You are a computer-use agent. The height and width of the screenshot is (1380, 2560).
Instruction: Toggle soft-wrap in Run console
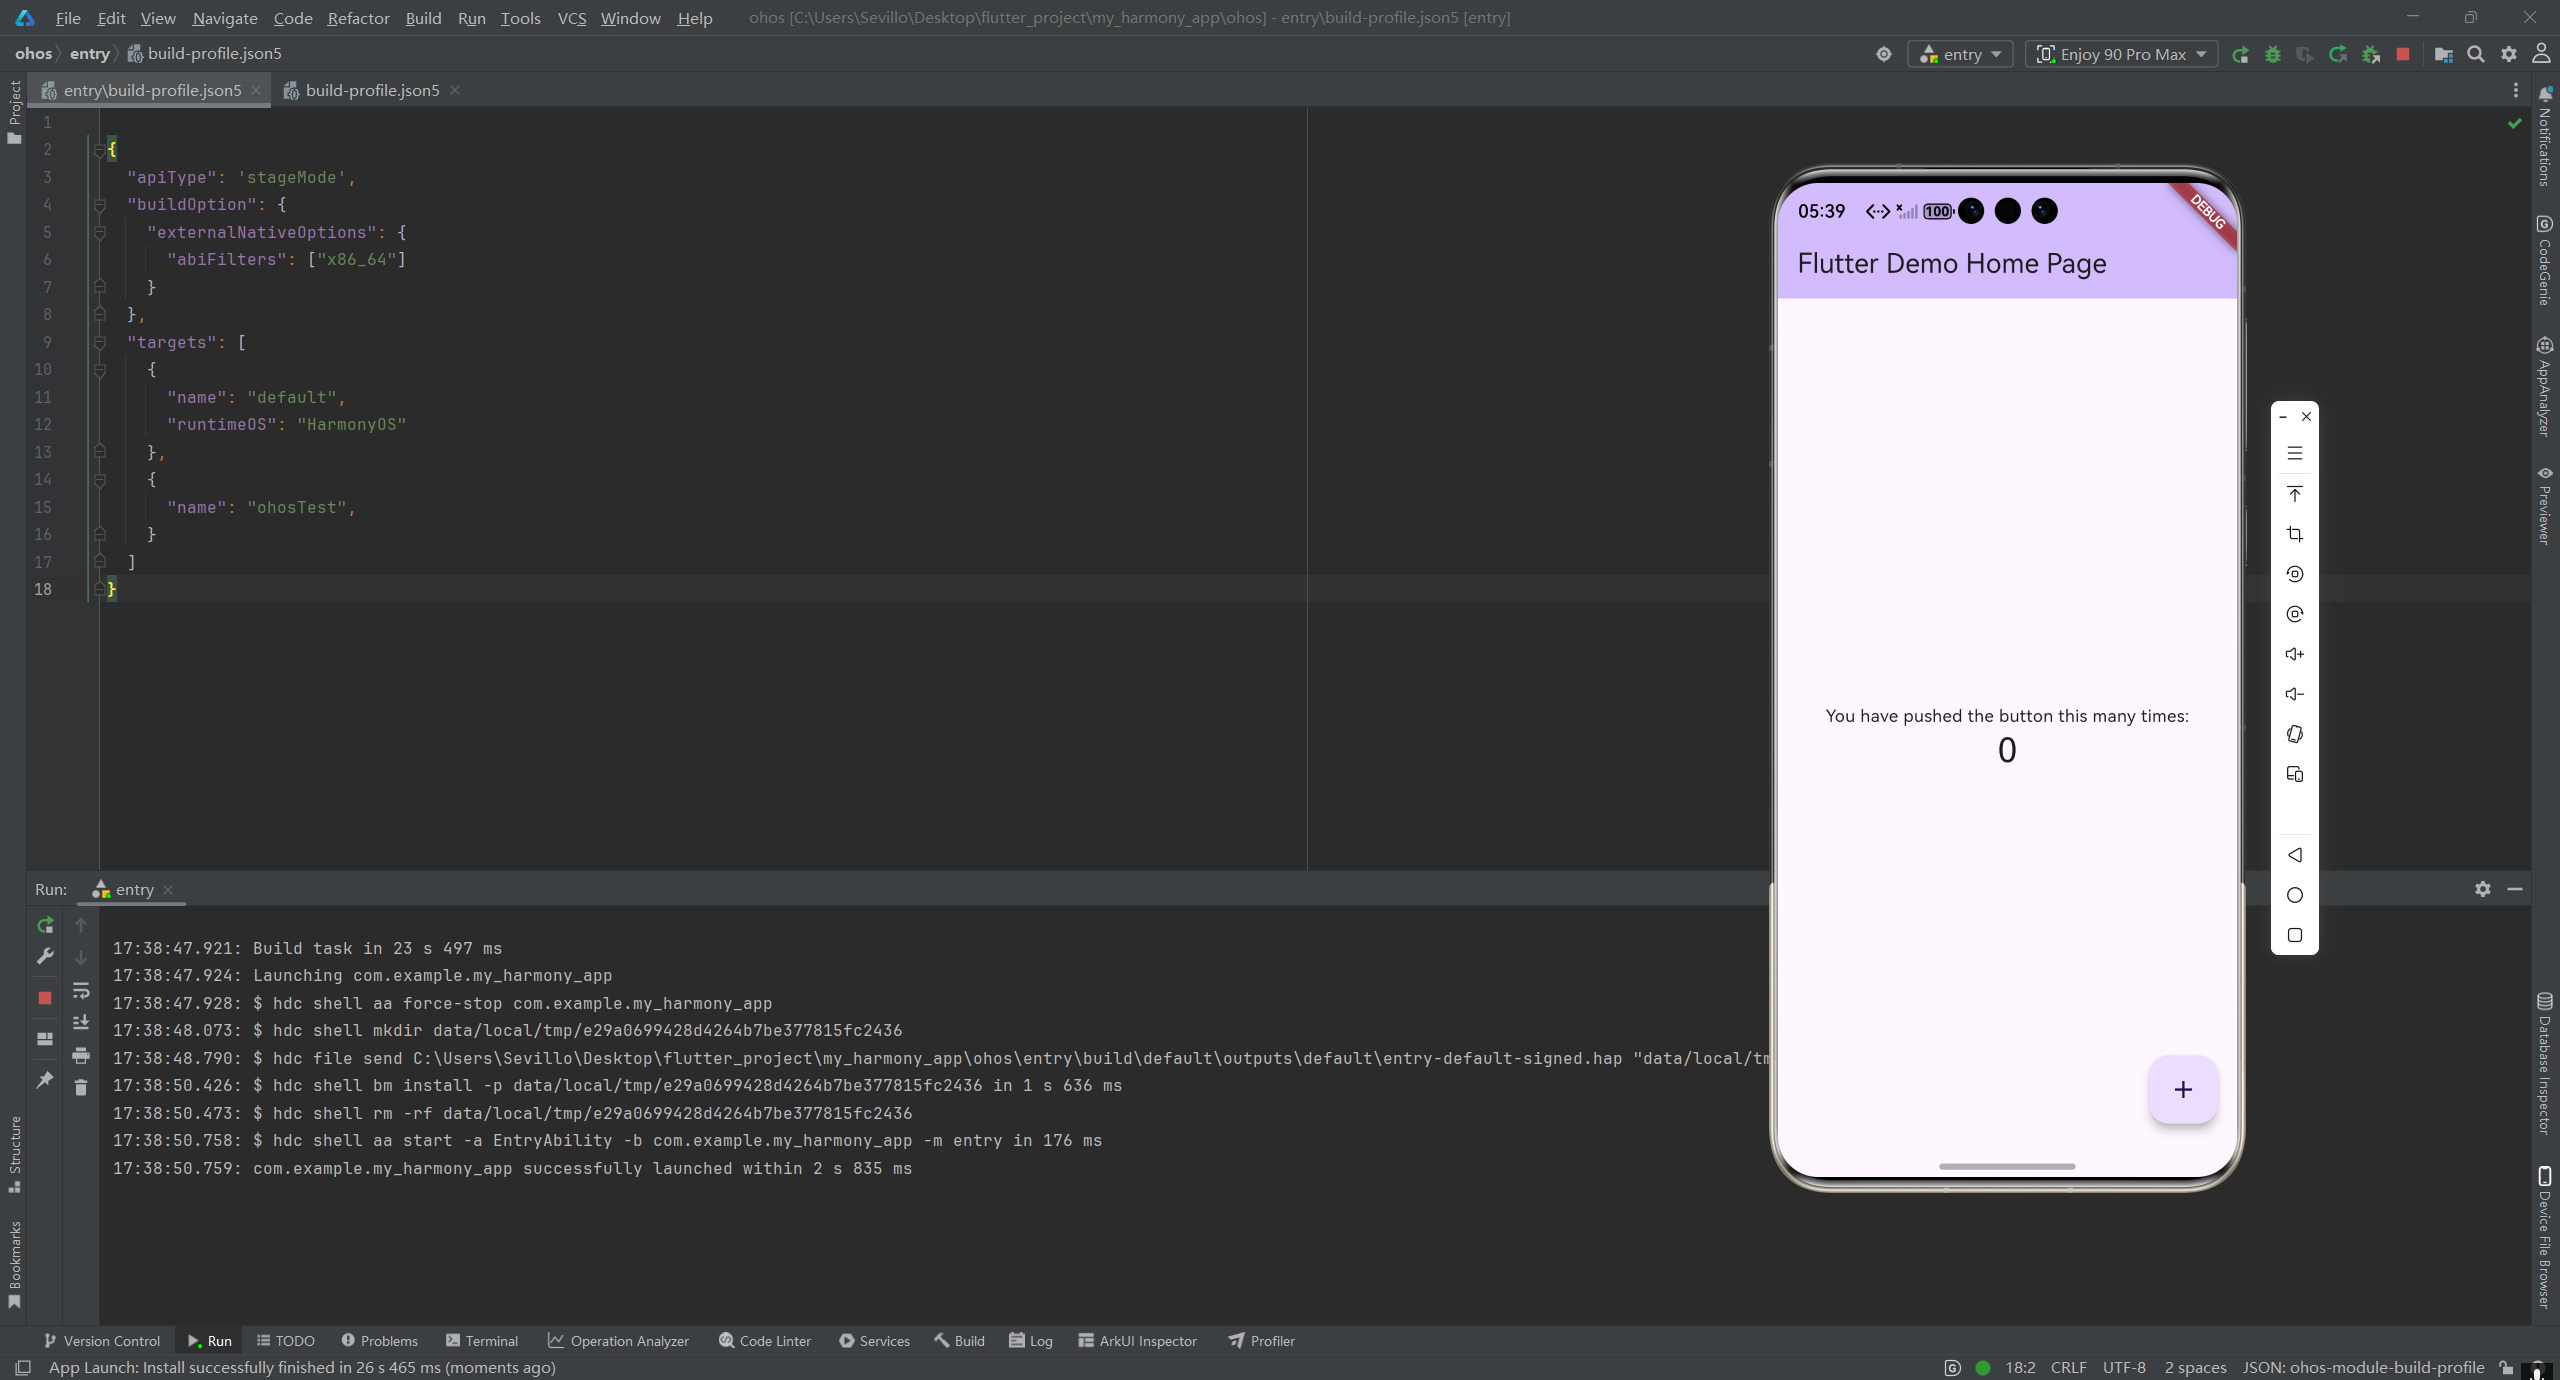pyautogui.click(x=81, y=990)
